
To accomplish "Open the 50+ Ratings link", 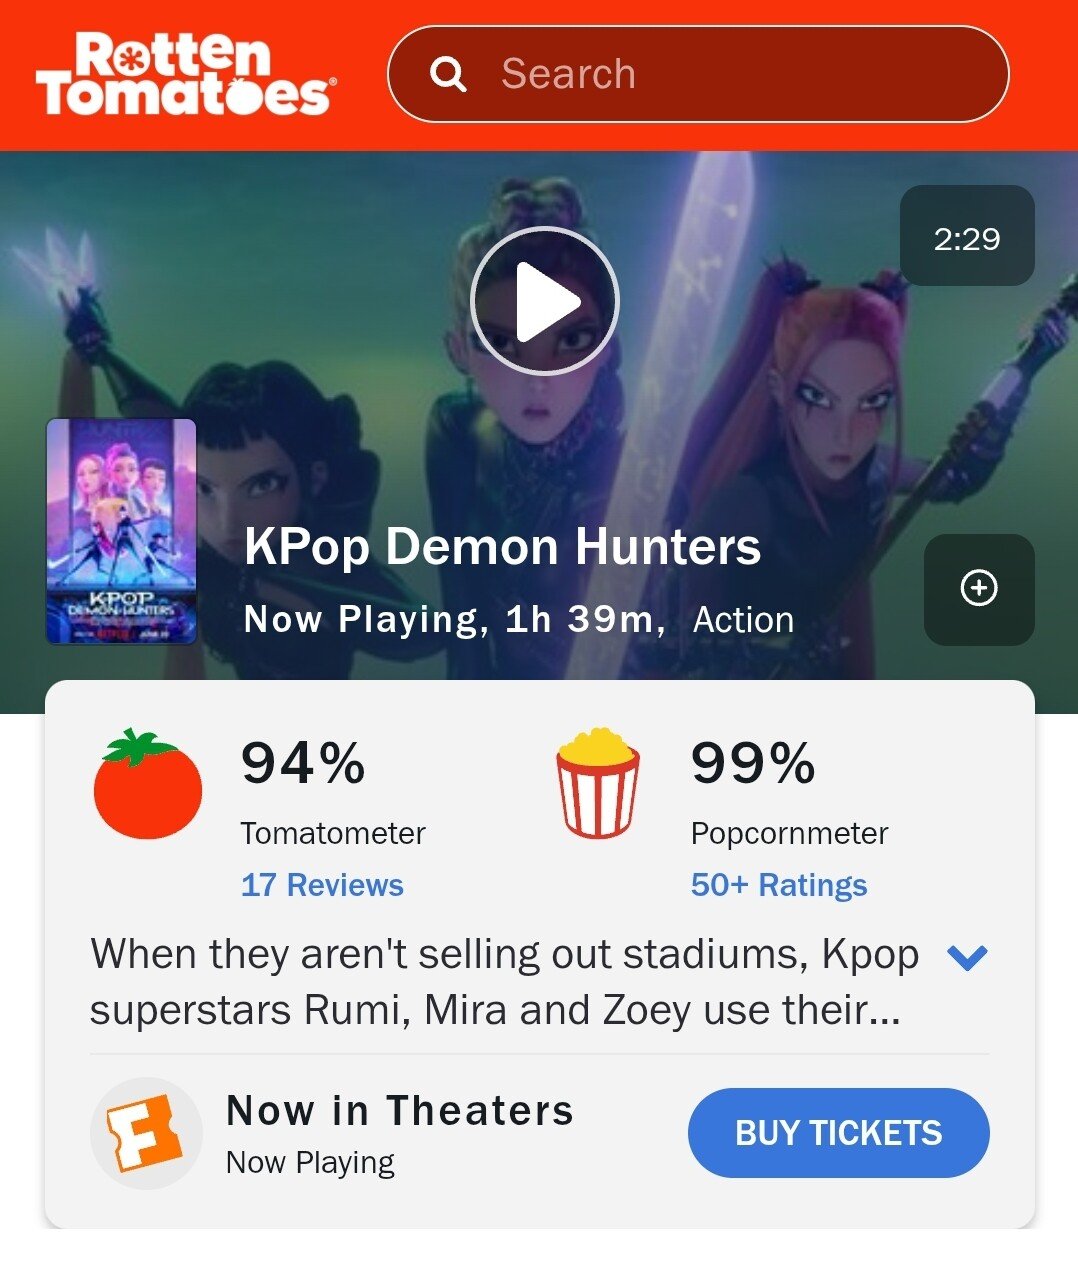I will pos(779,885).
